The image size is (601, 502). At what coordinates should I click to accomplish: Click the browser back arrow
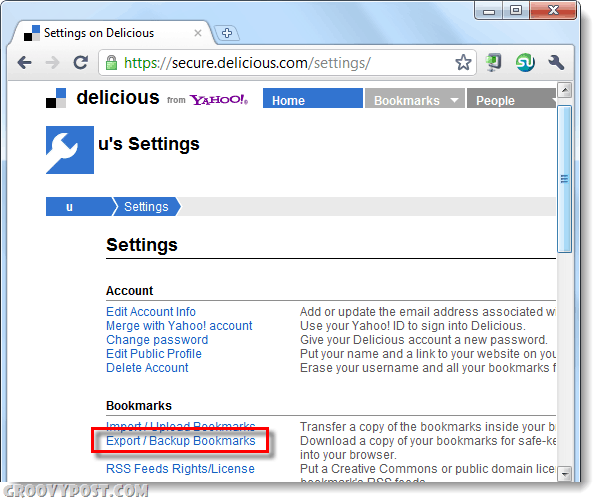(x=25, y=62)
